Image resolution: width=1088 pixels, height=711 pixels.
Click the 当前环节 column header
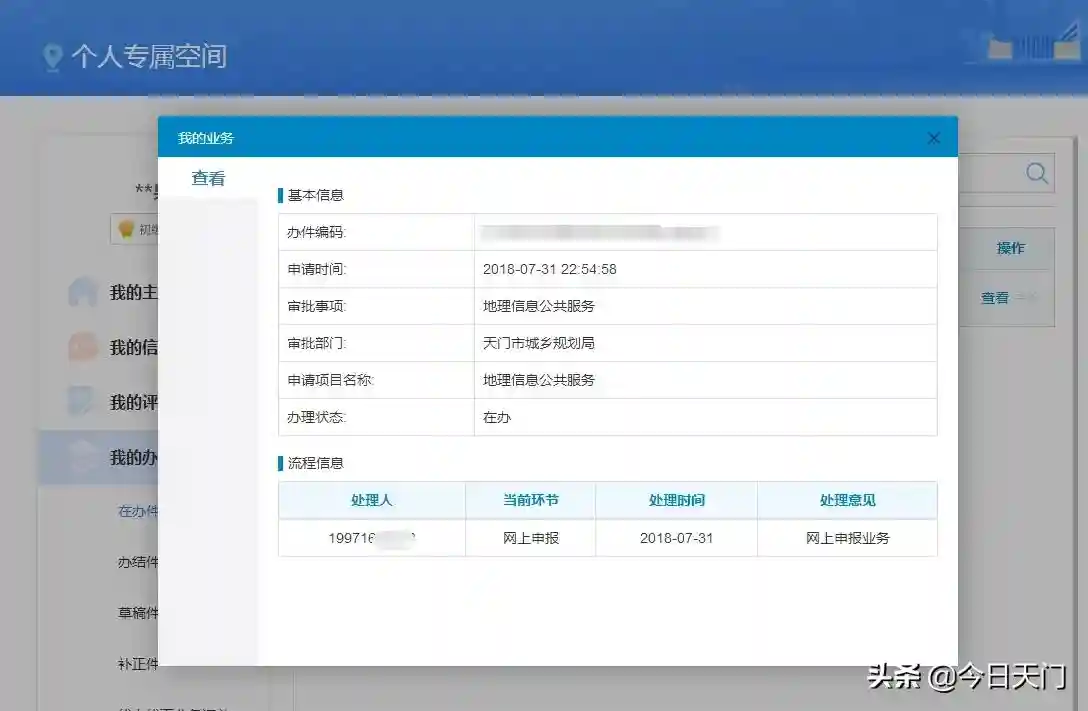coord(530,500)
